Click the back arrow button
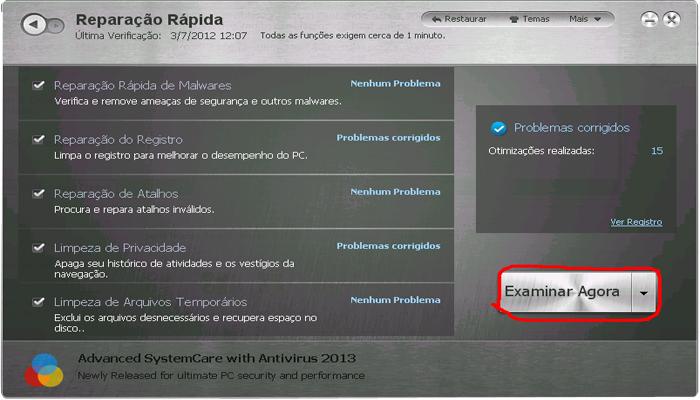The height and width of the screenshot is (400, 700). 34,26
